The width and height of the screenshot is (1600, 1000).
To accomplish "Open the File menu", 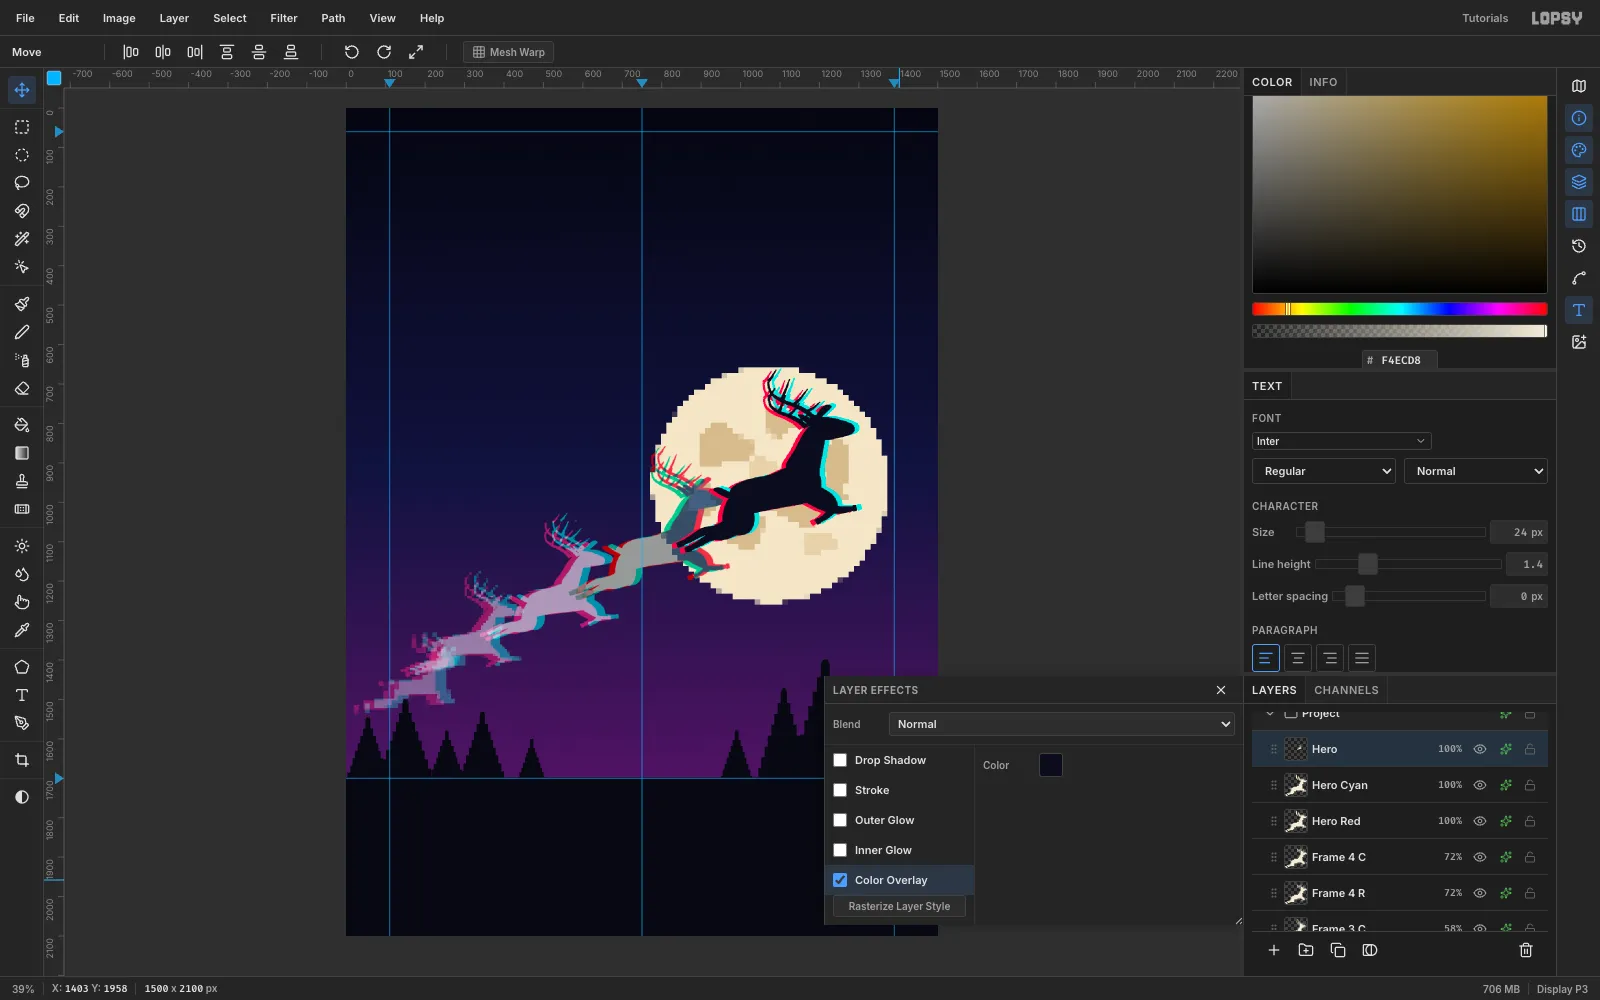I will [25, 18].
